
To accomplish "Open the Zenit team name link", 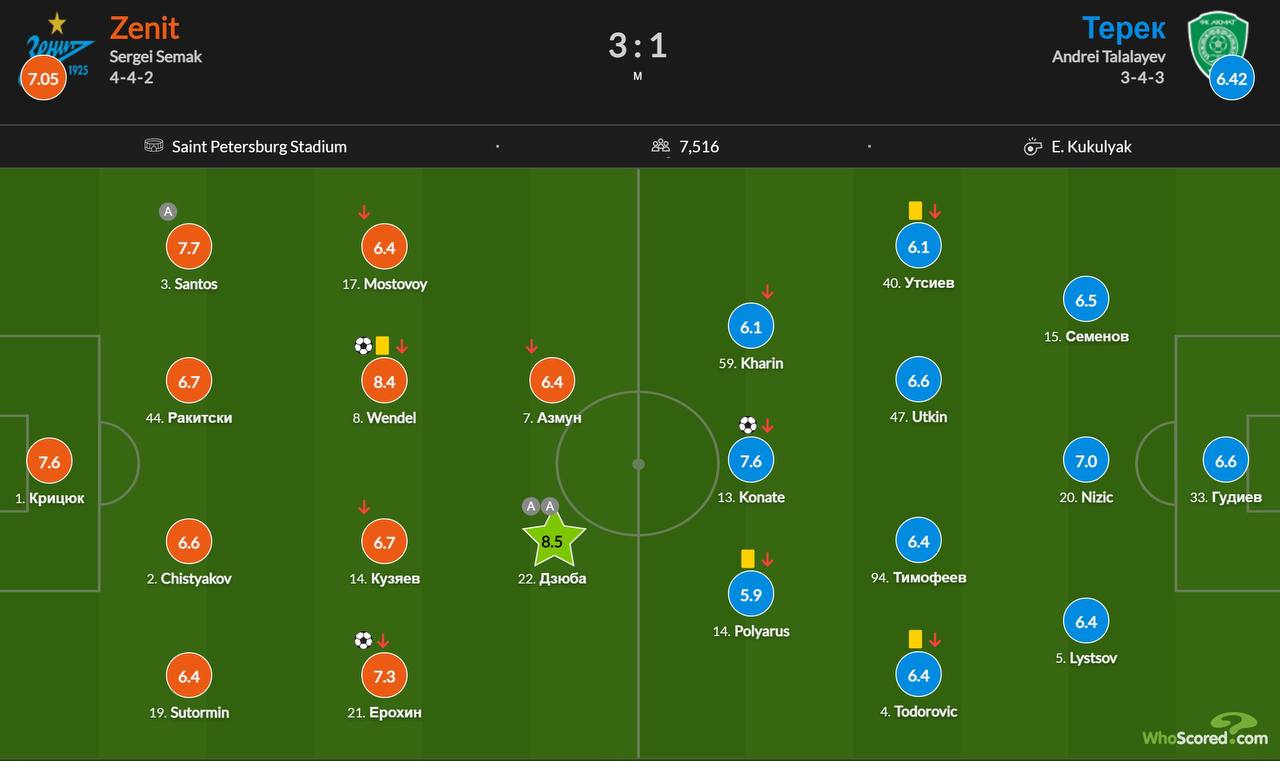I will 144,27.
